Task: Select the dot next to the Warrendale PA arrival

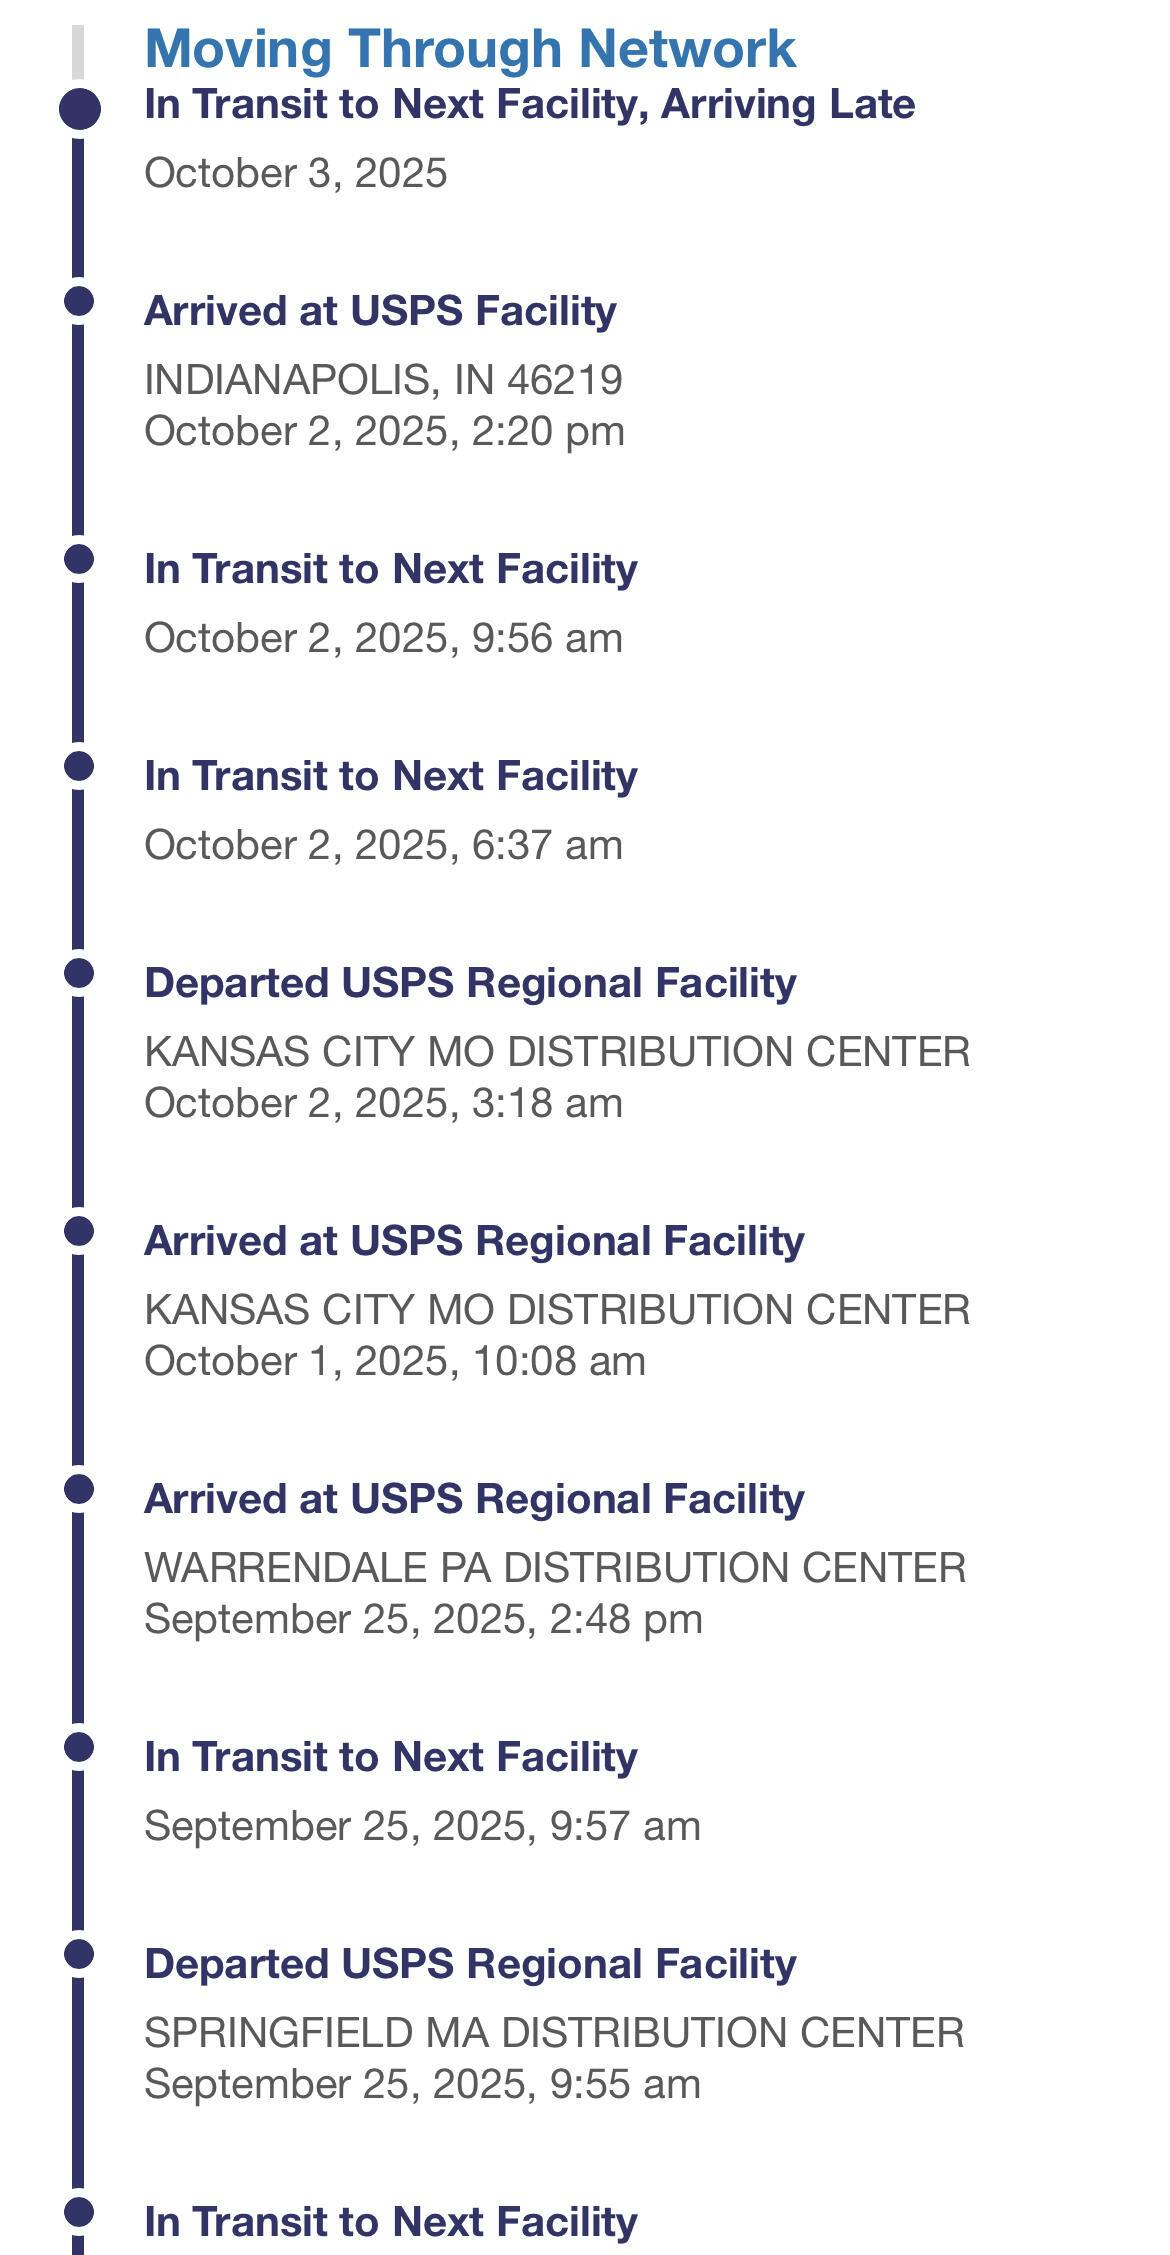Action: point(79,1489)
